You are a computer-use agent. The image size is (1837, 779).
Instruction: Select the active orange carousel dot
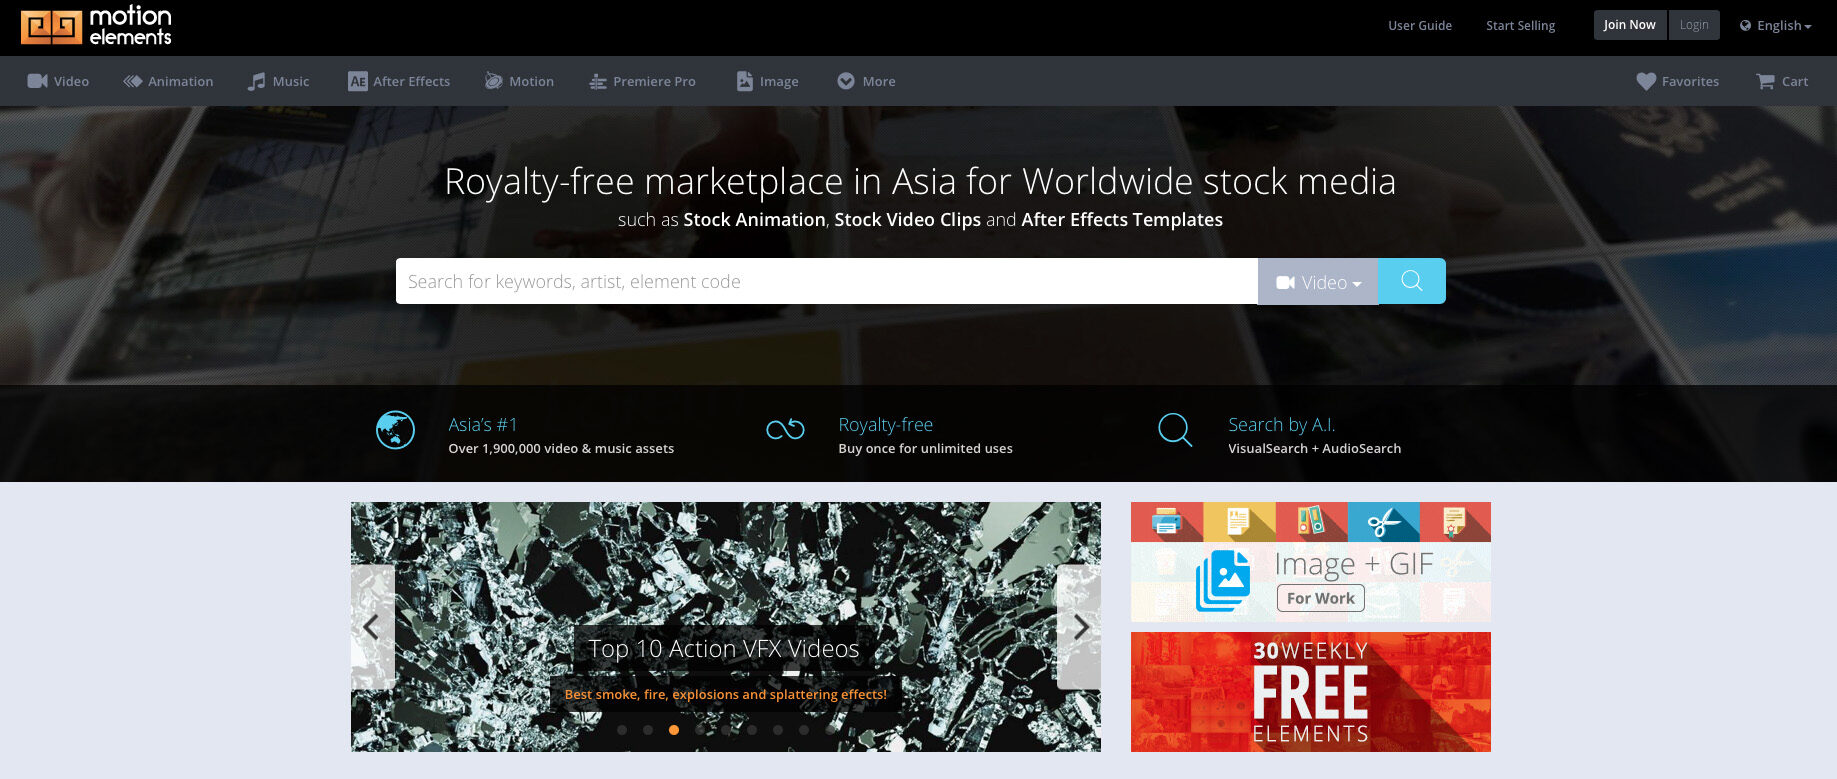[x=674, y=730]
